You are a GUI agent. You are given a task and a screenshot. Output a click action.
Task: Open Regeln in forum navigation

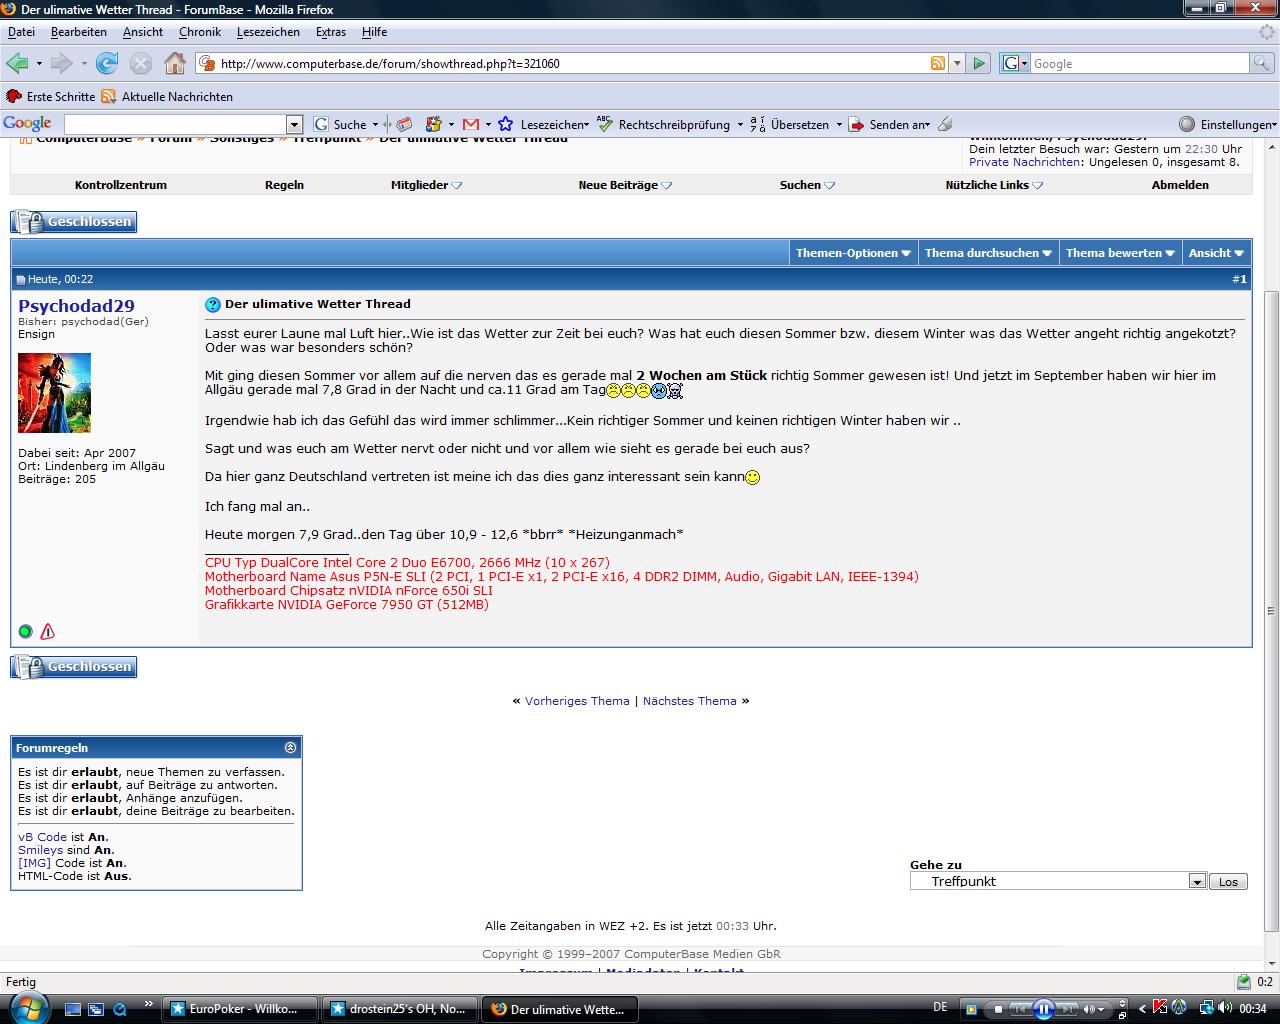pyautogui.click(x=284, y=185)
